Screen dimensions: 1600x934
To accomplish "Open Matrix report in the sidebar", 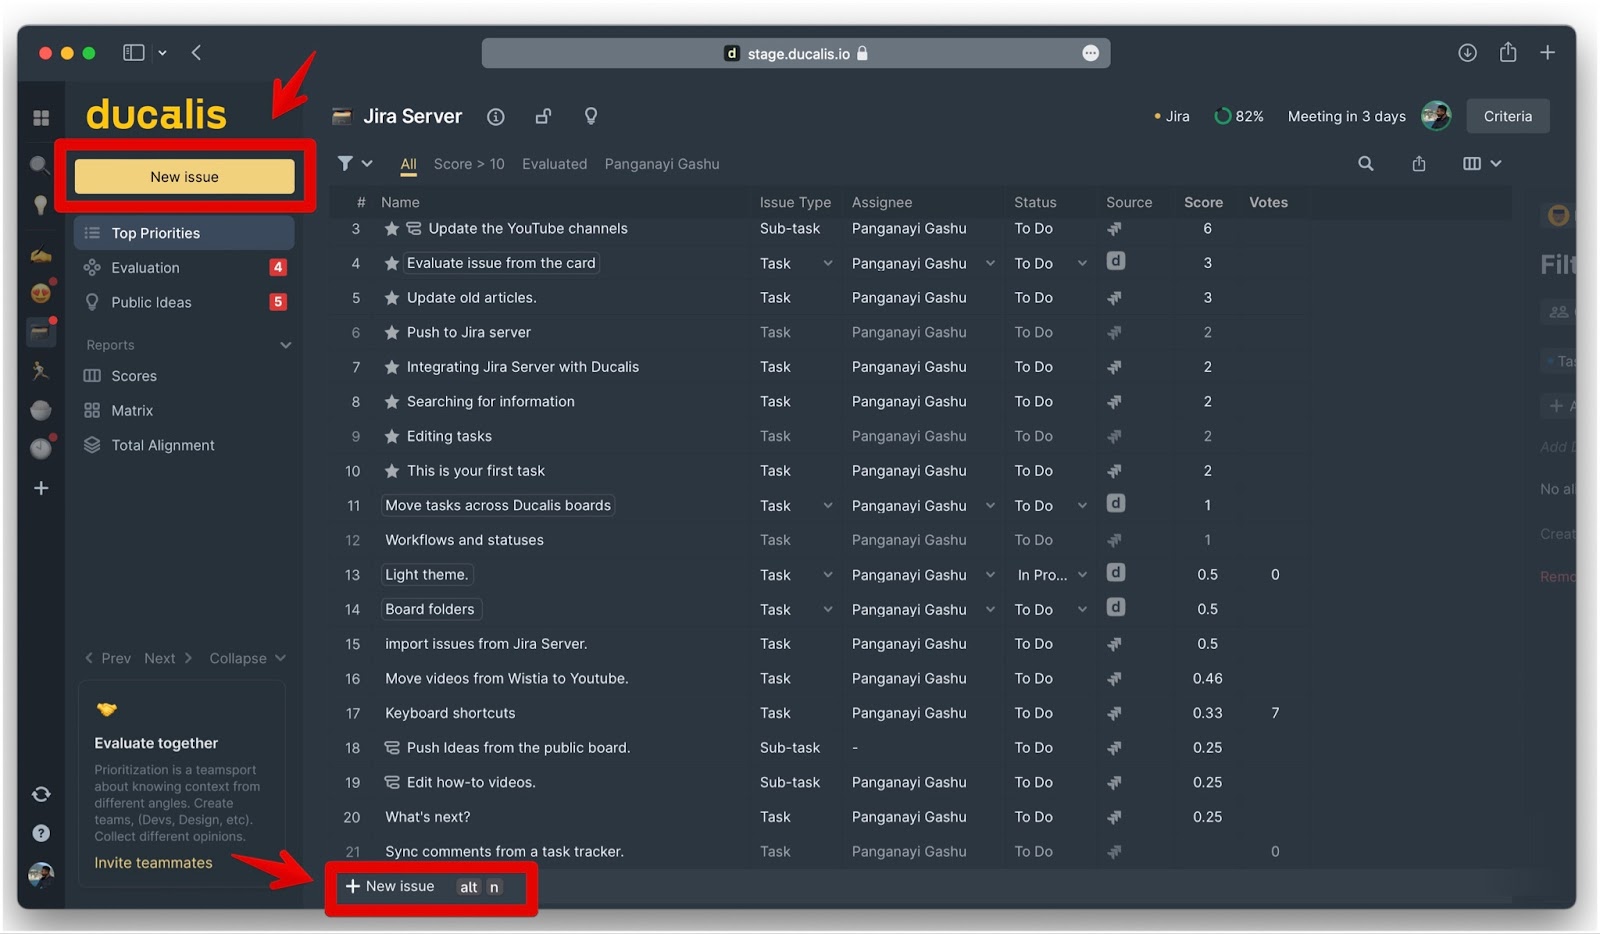I will 132,411.
